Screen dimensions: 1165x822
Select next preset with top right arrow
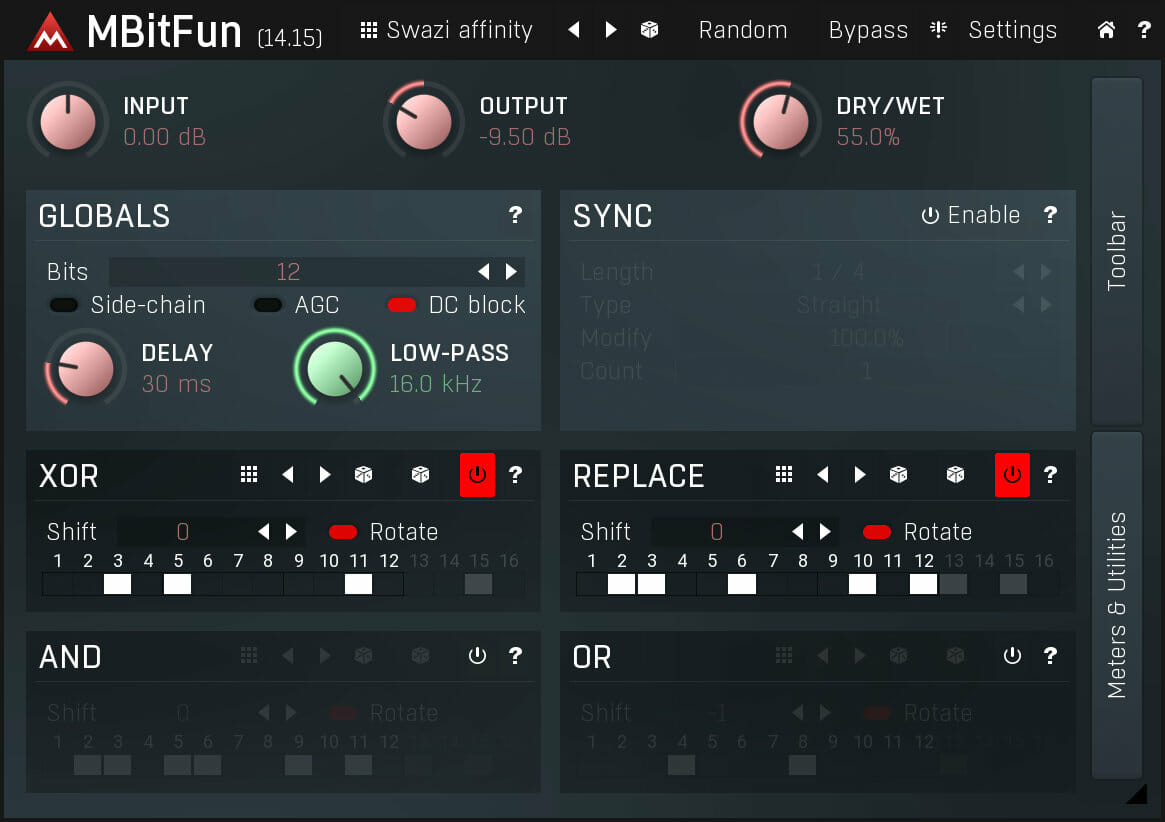(x=611, y=30)
